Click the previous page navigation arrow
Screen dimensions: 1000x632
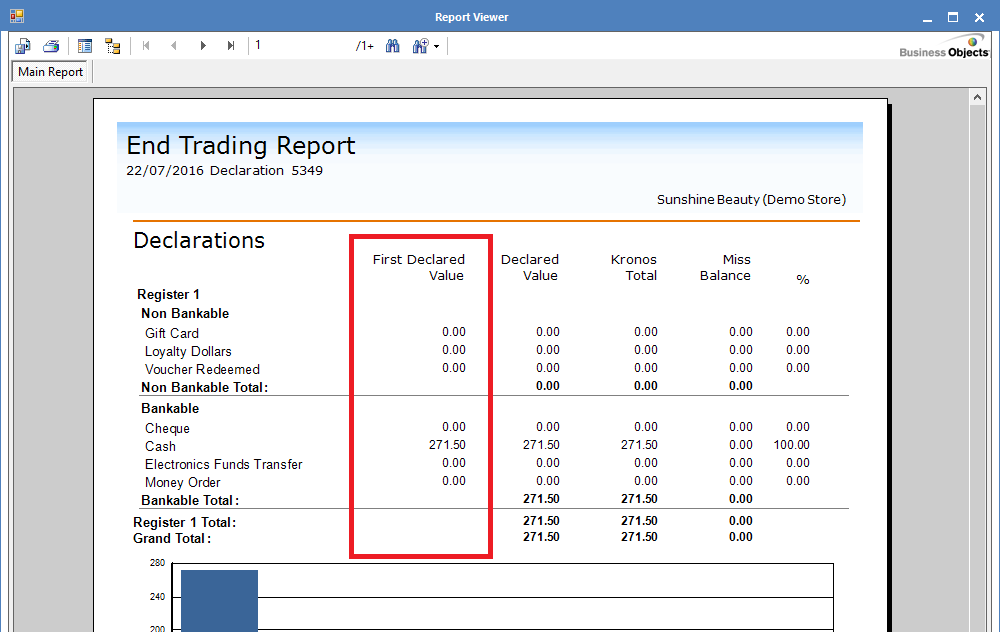click(174, 45)
